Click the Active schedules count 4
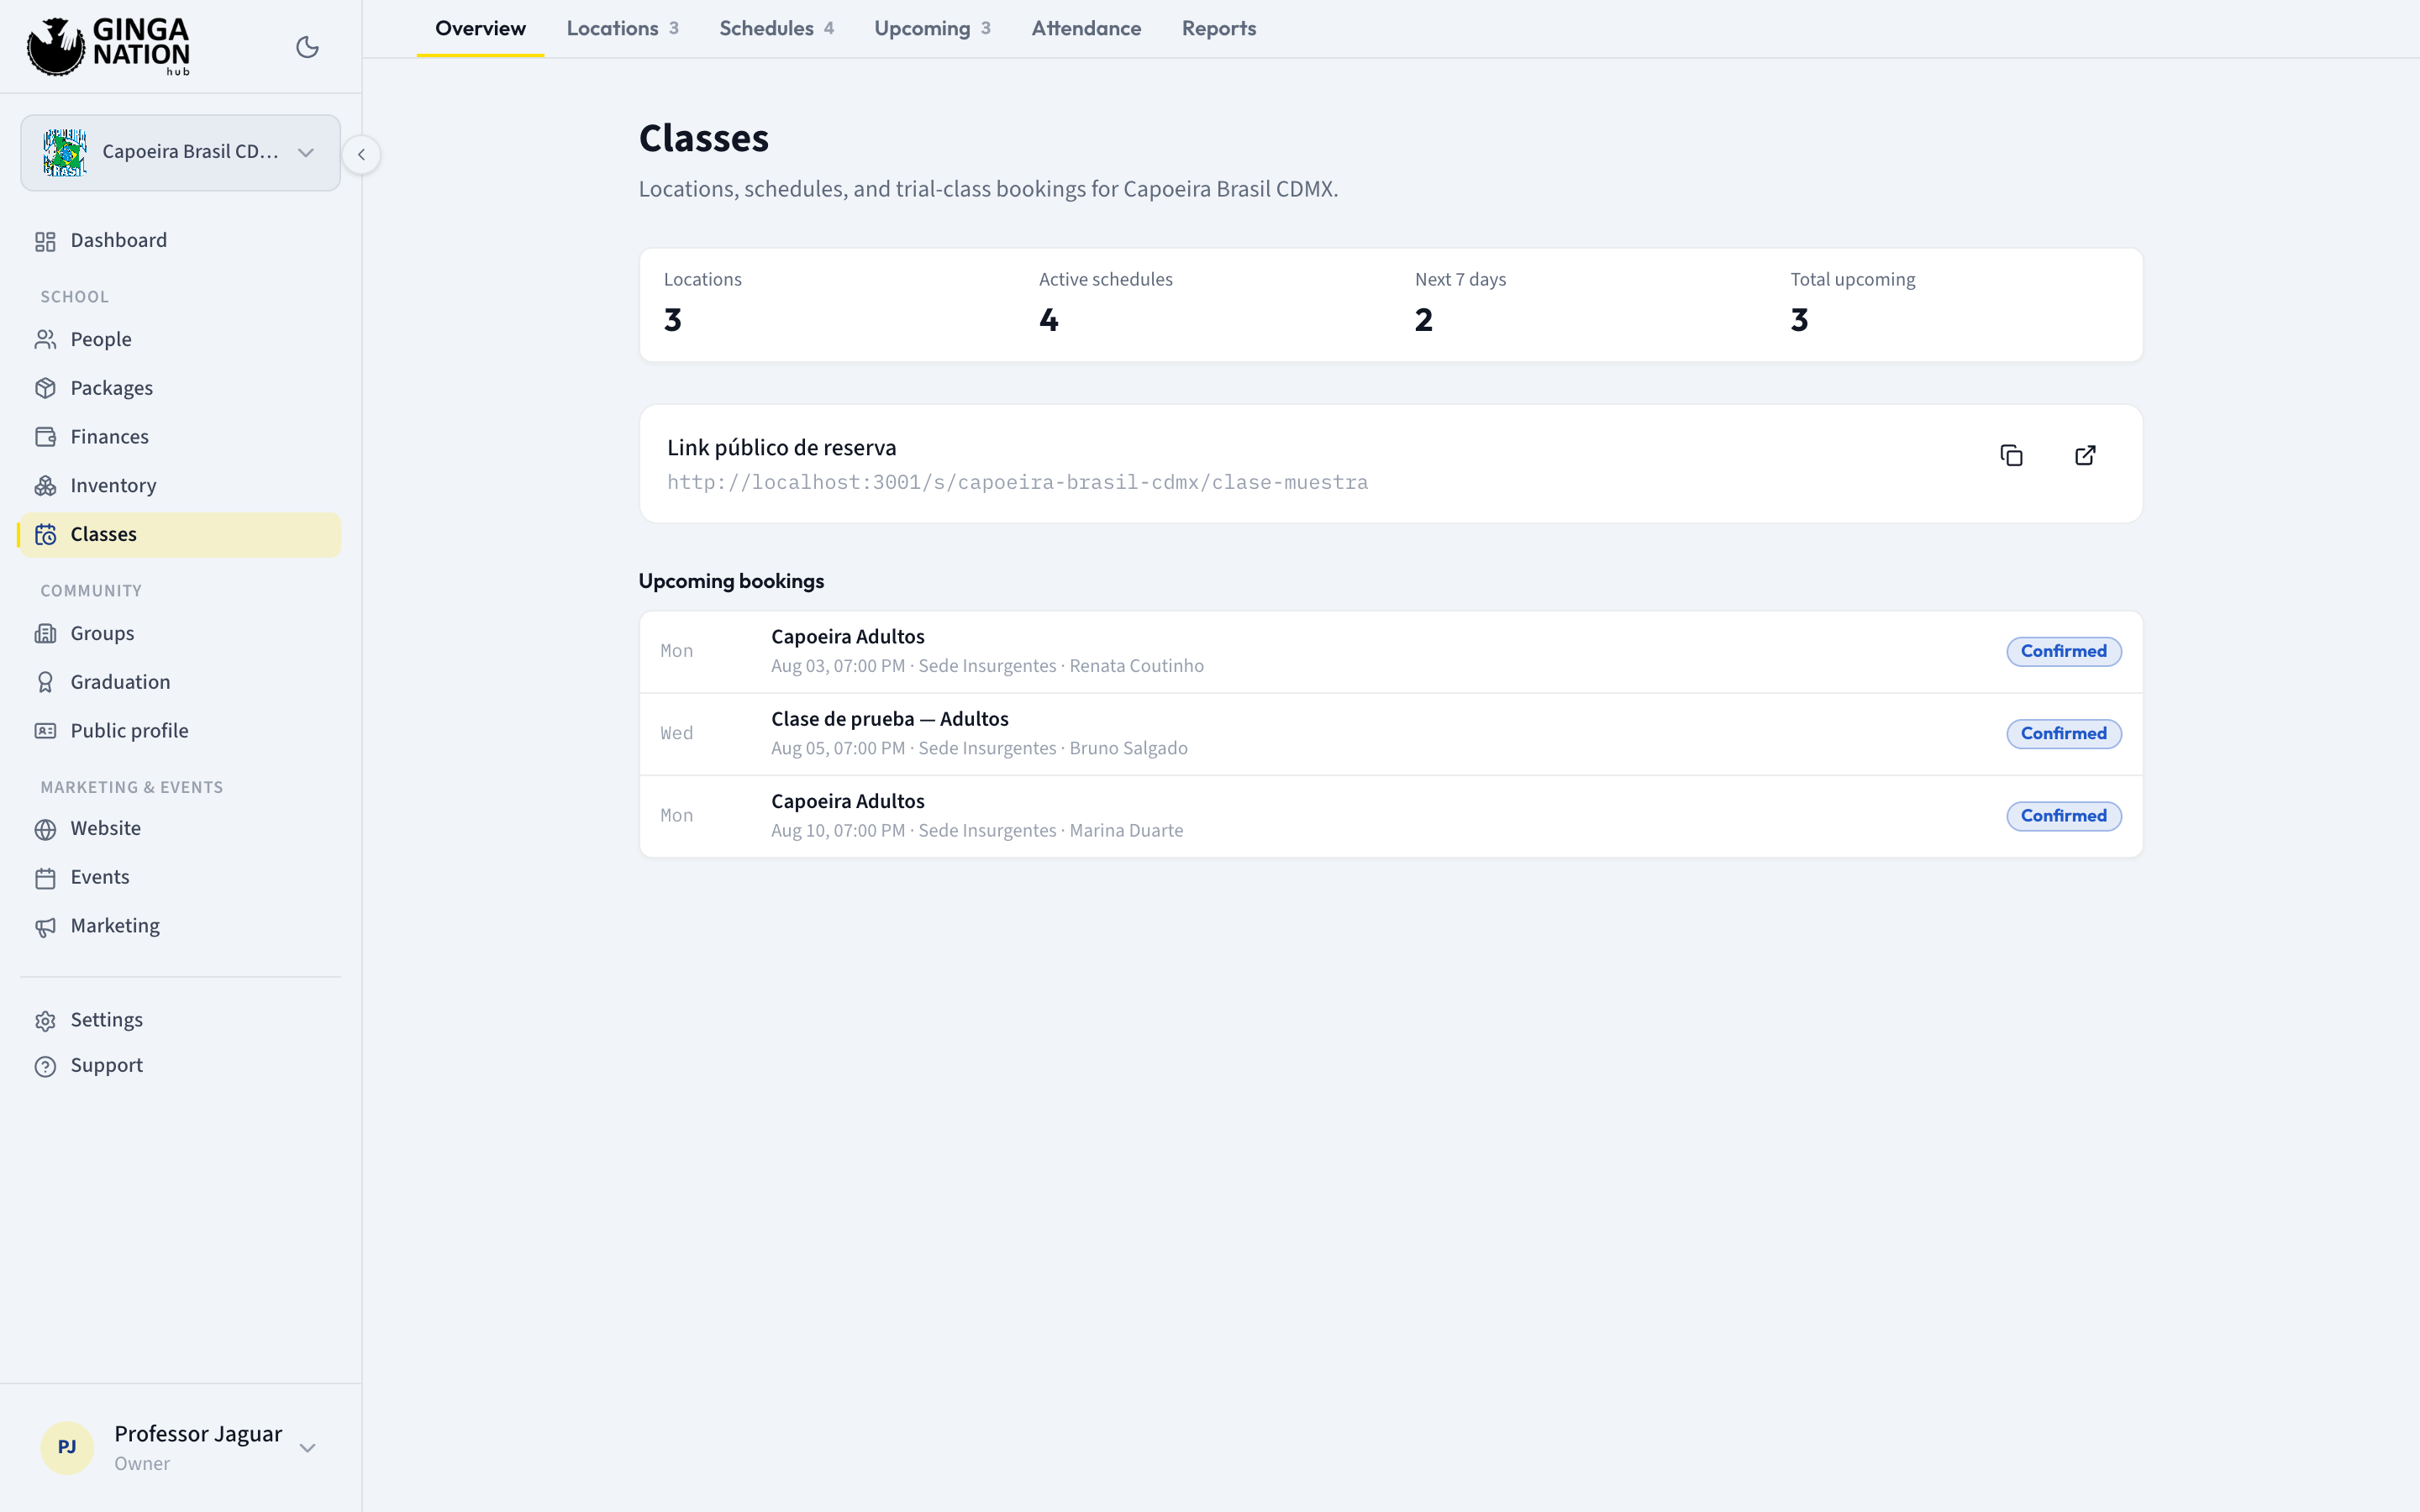The width and height of the screenshot is (2420, 1512). 1048,320
